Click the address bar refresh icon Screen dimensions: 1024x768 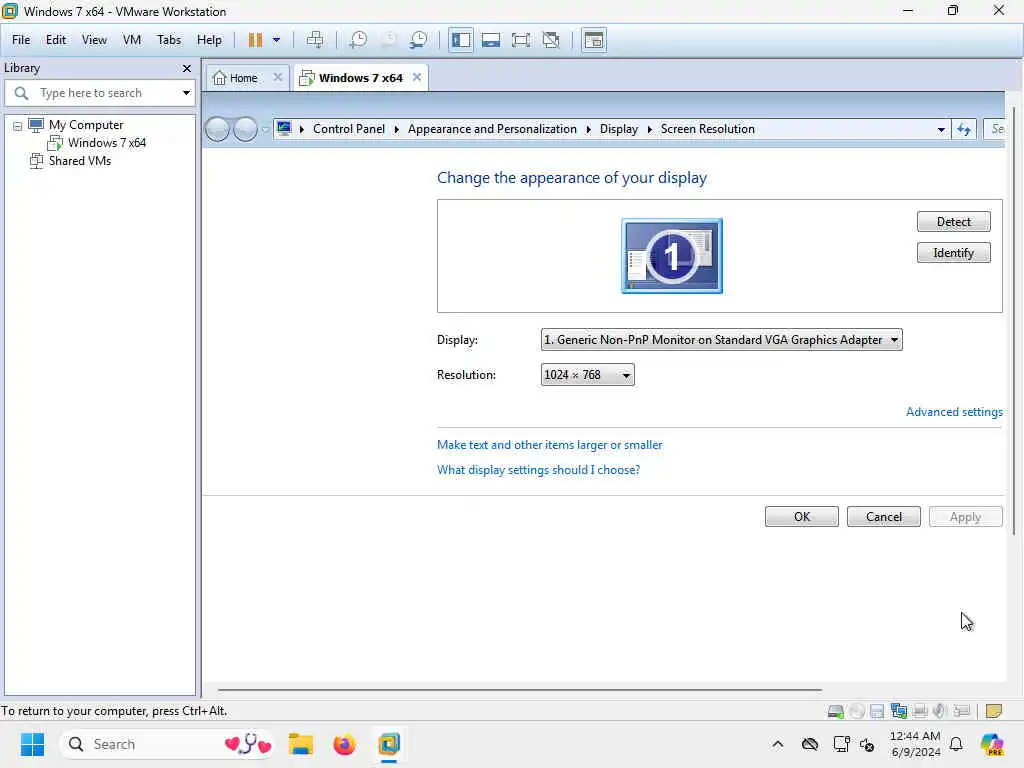tap(964, 129)
